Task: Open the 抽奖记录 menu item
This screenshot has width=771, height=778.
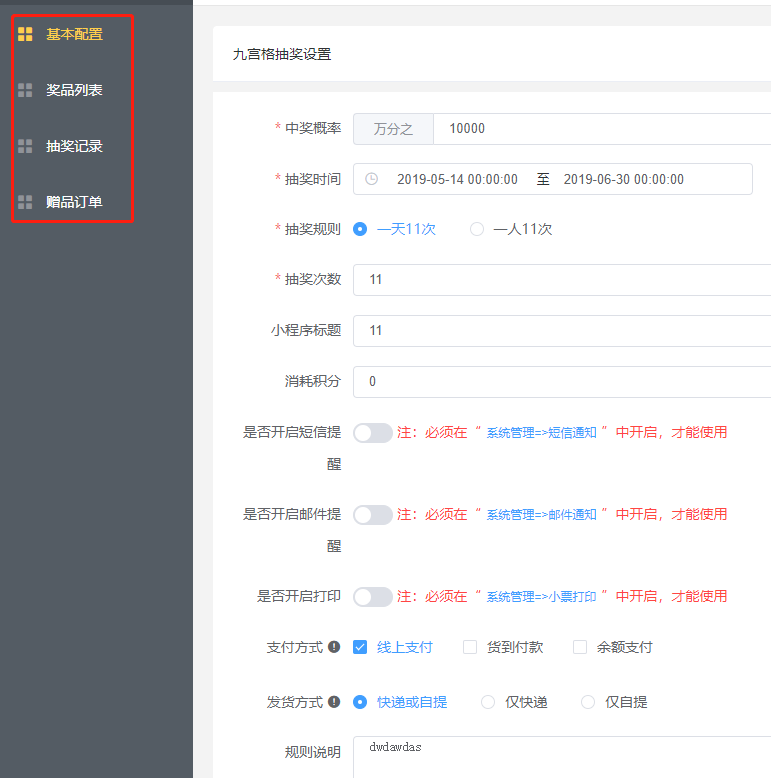Action: pos(74,146)
